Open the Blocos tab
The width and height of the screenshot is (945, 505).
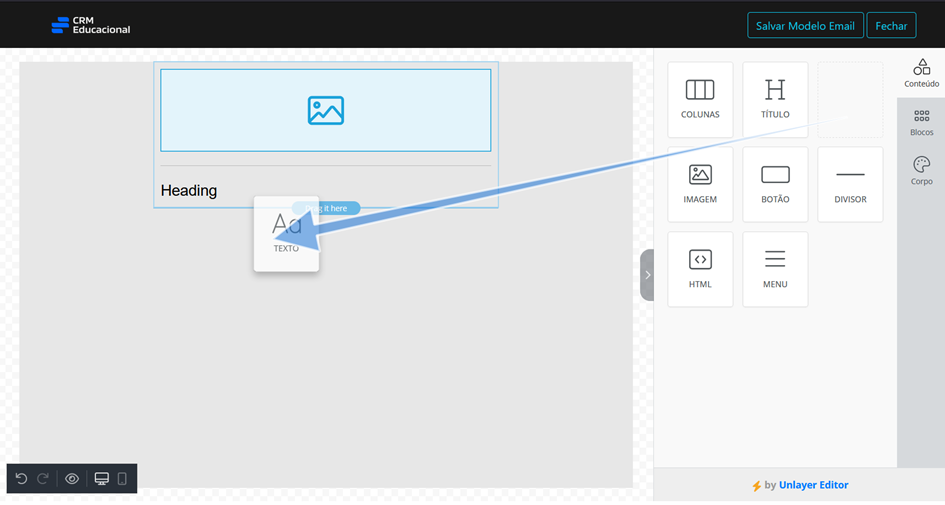coord(921,122)
